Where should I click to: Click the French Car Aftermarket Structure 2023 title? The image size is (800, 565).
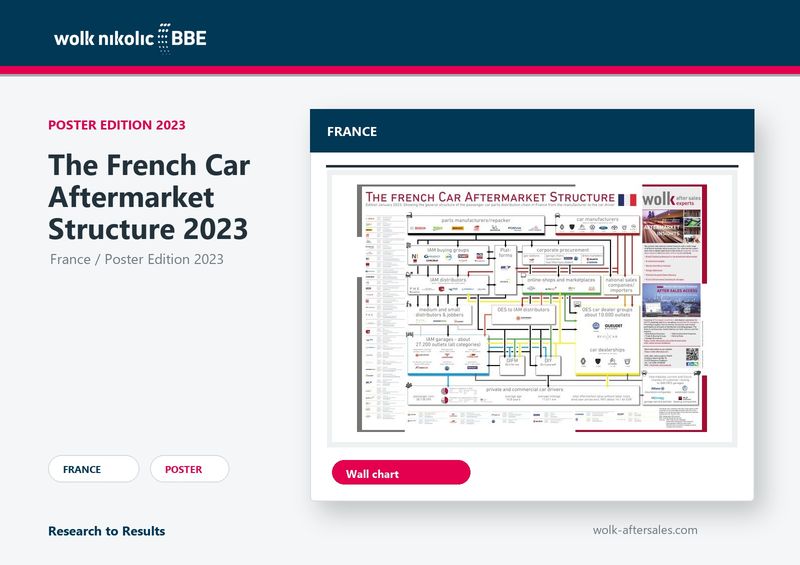click(x=149, y=197)
